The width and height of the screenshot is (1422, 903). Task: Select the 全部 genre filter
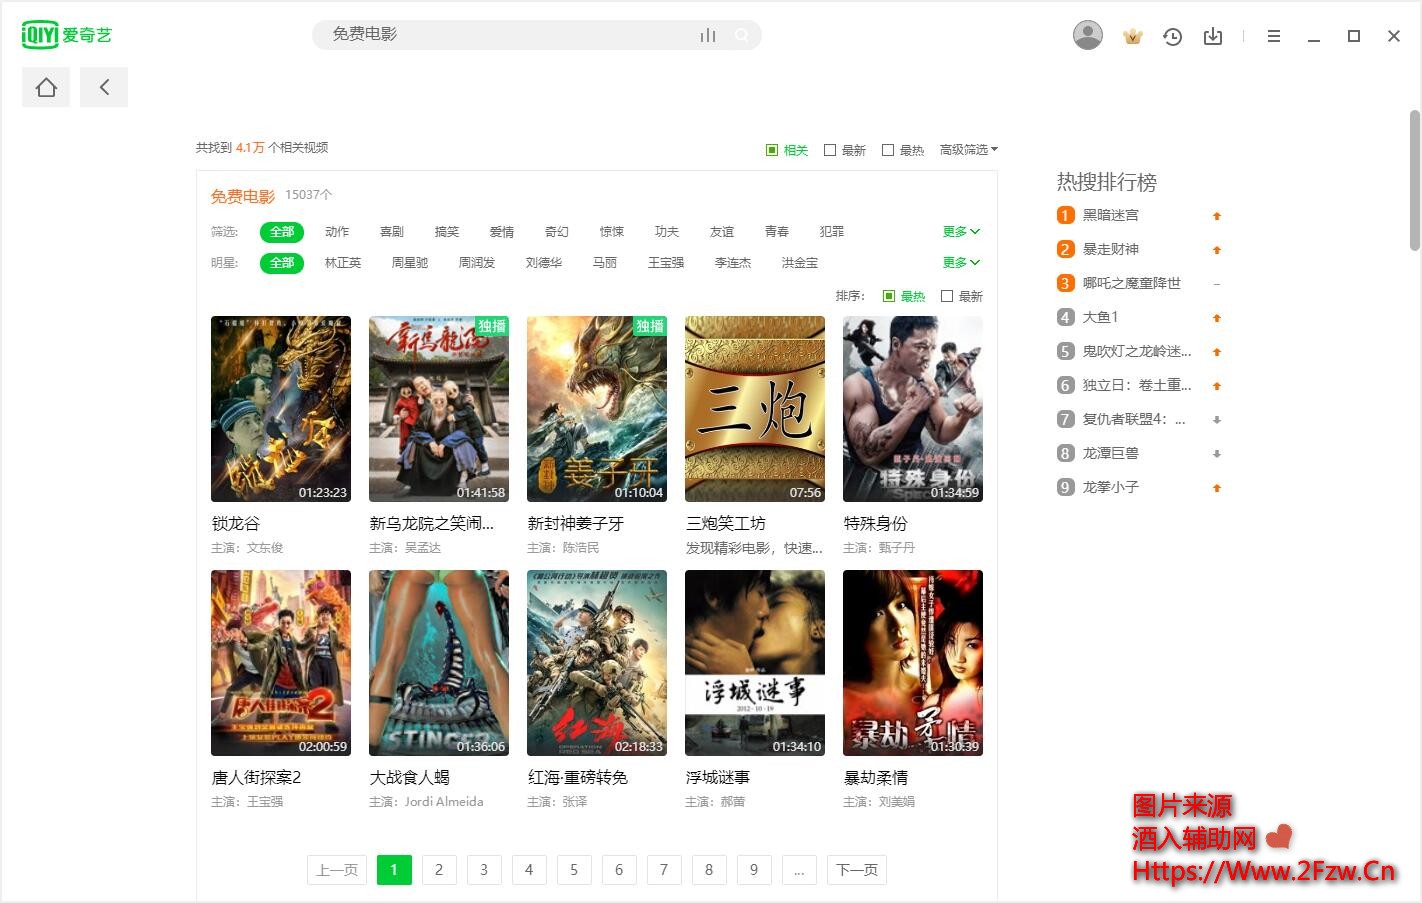click(282, 231)
